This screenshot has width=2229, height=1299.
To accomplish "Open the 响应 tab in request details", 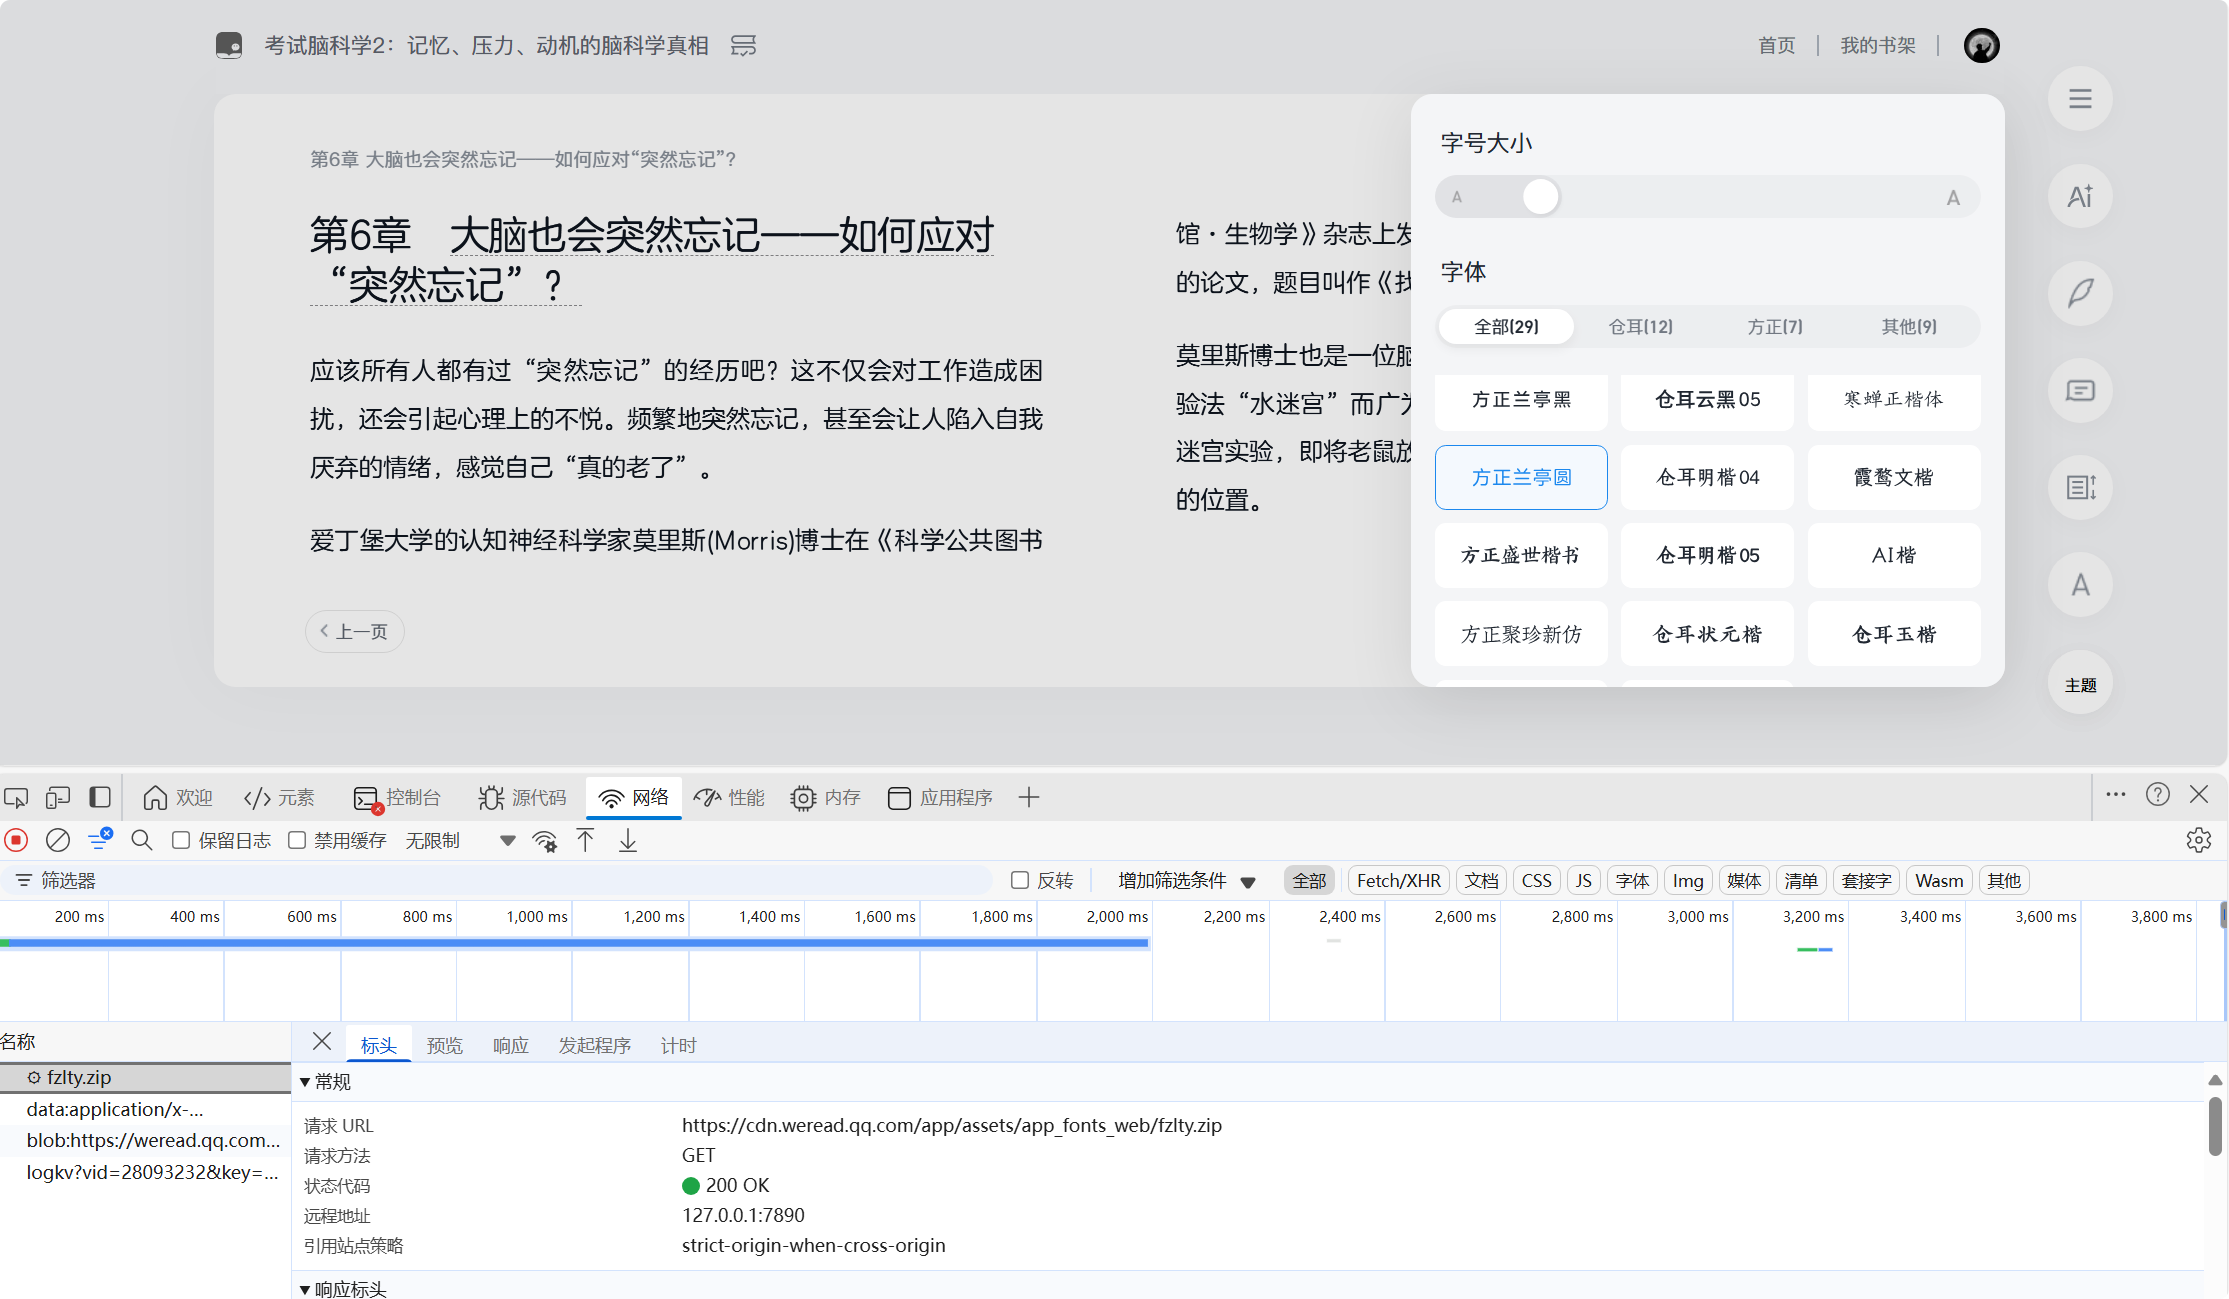I will (x=510, y=1045).
